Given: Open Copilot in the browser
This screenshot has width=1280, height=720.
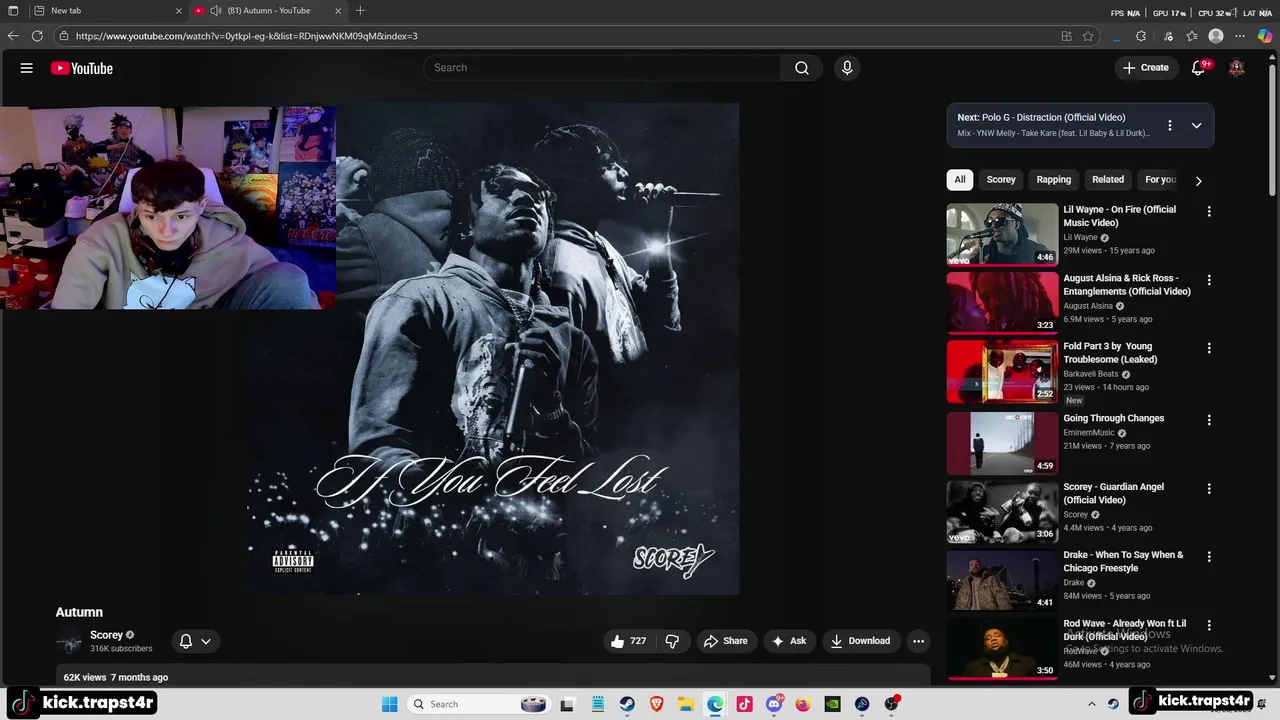Looking at the screenshot, I should [x=1265, y=36].
